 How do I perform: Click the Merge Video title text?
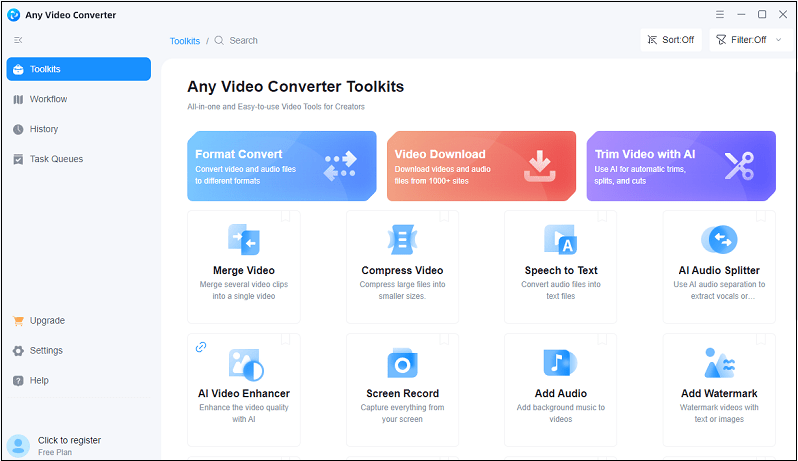pyautogui.click(x=244, y=270)
